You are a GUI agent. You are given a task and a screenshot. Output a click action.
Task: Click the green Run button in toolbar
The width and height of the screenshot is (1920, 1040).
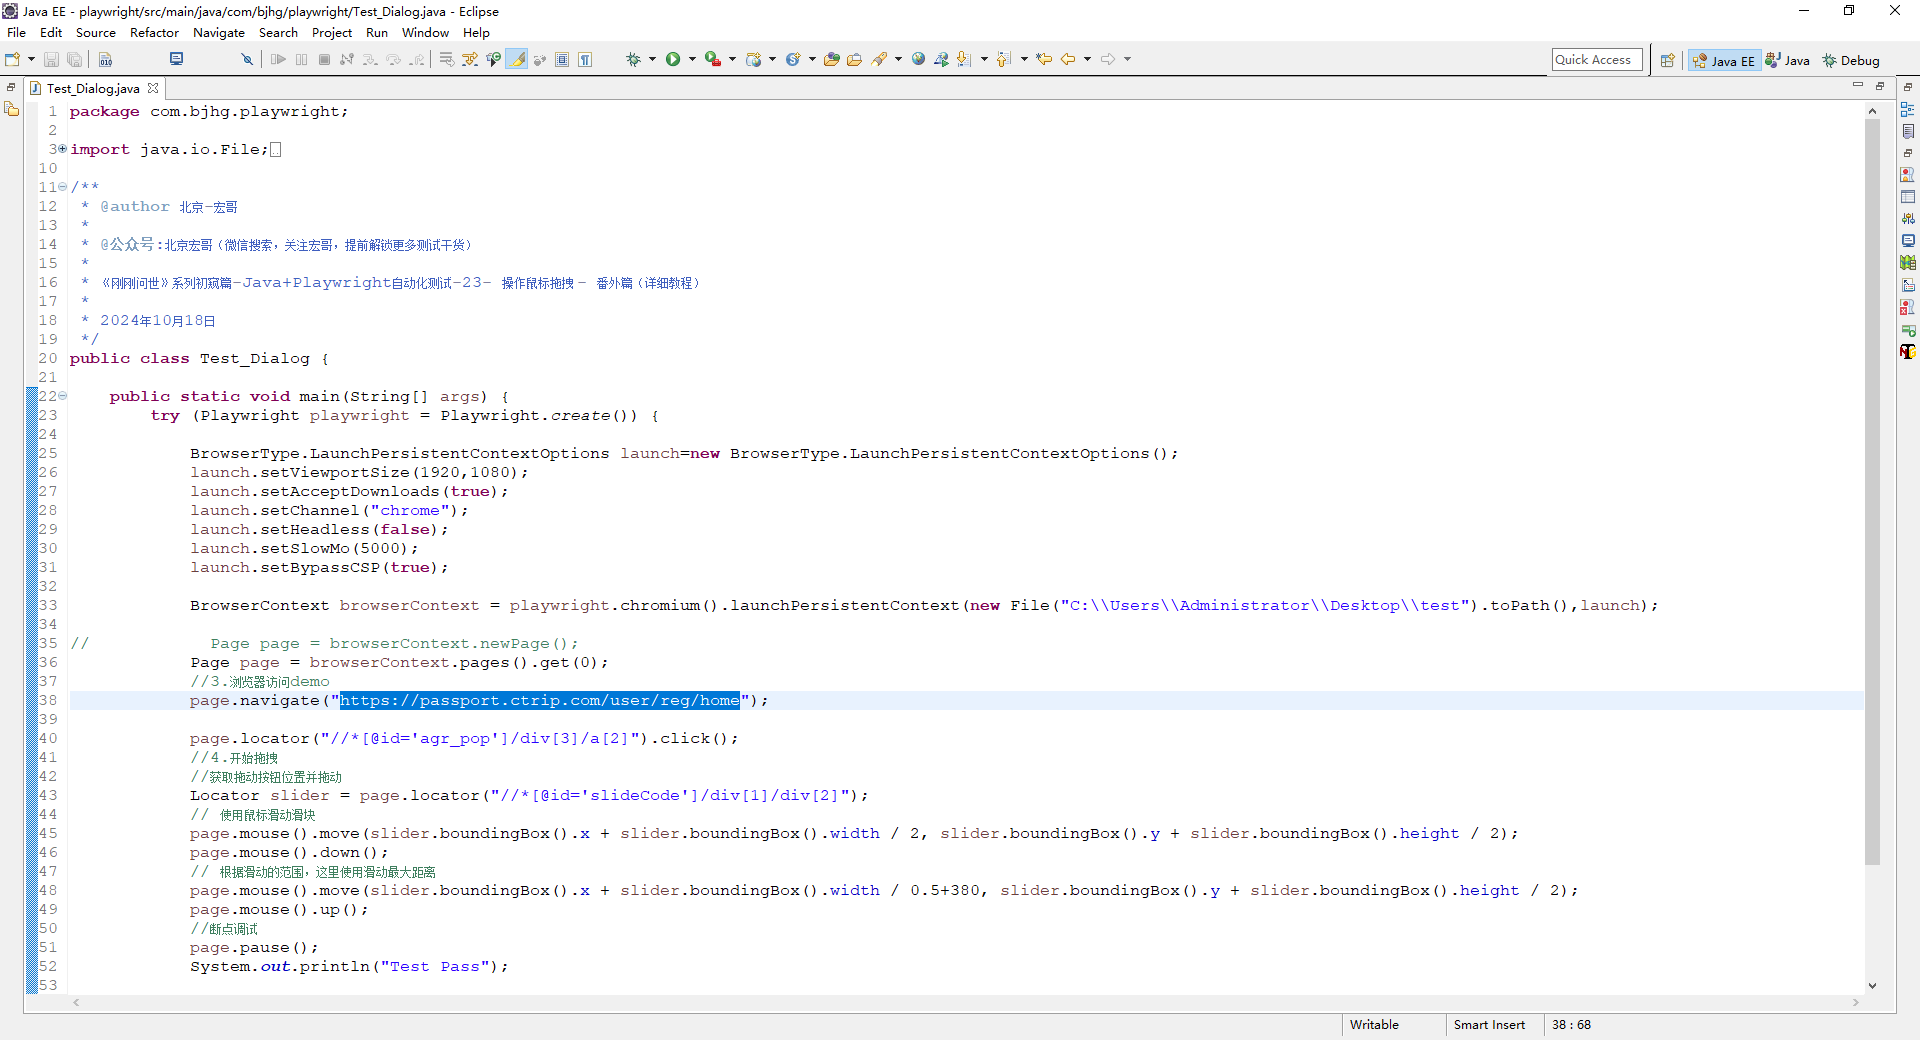[x=673, y=60]
